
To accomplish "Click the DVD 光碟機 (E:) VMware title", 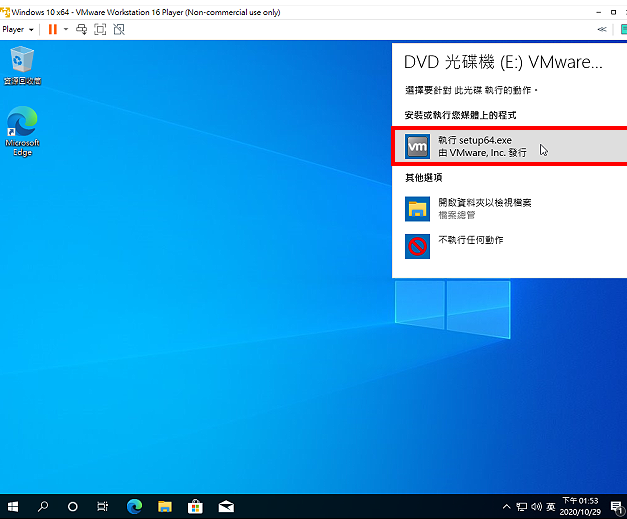I will click(503, 62).
